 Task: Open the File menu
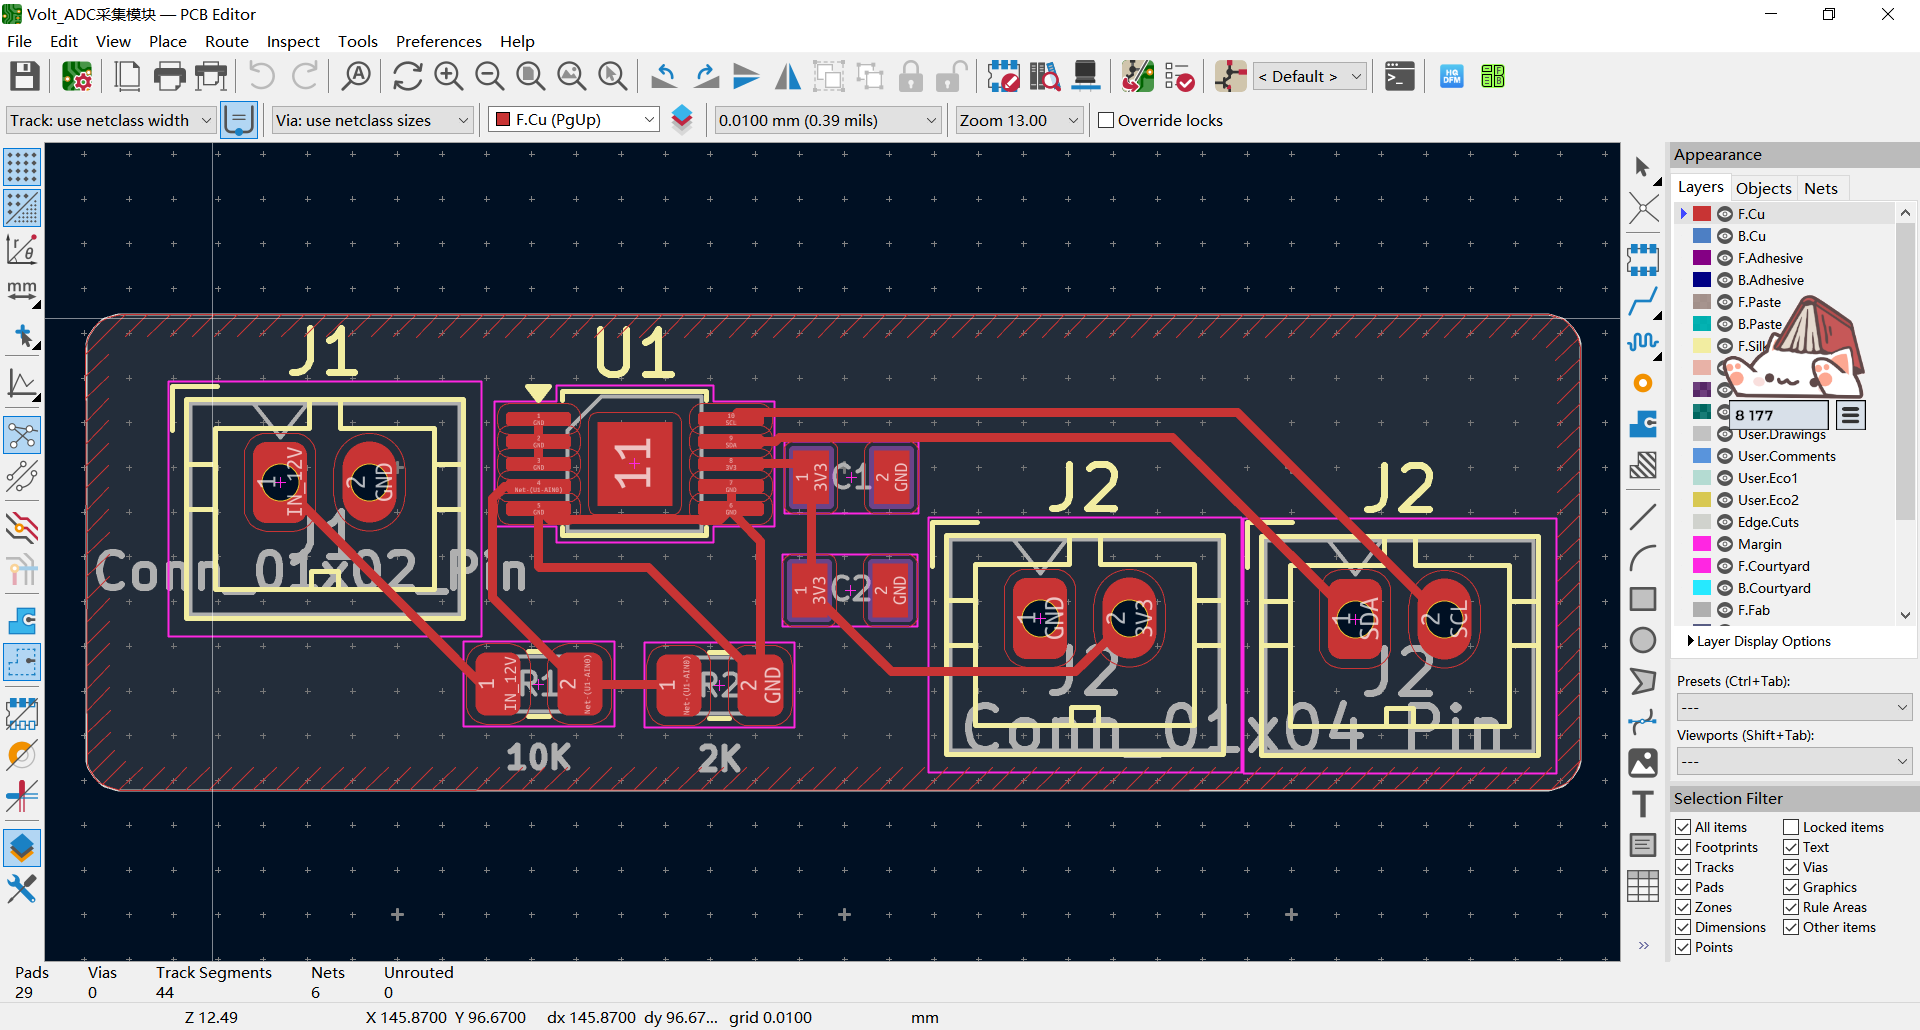click(x=19, y=41)
